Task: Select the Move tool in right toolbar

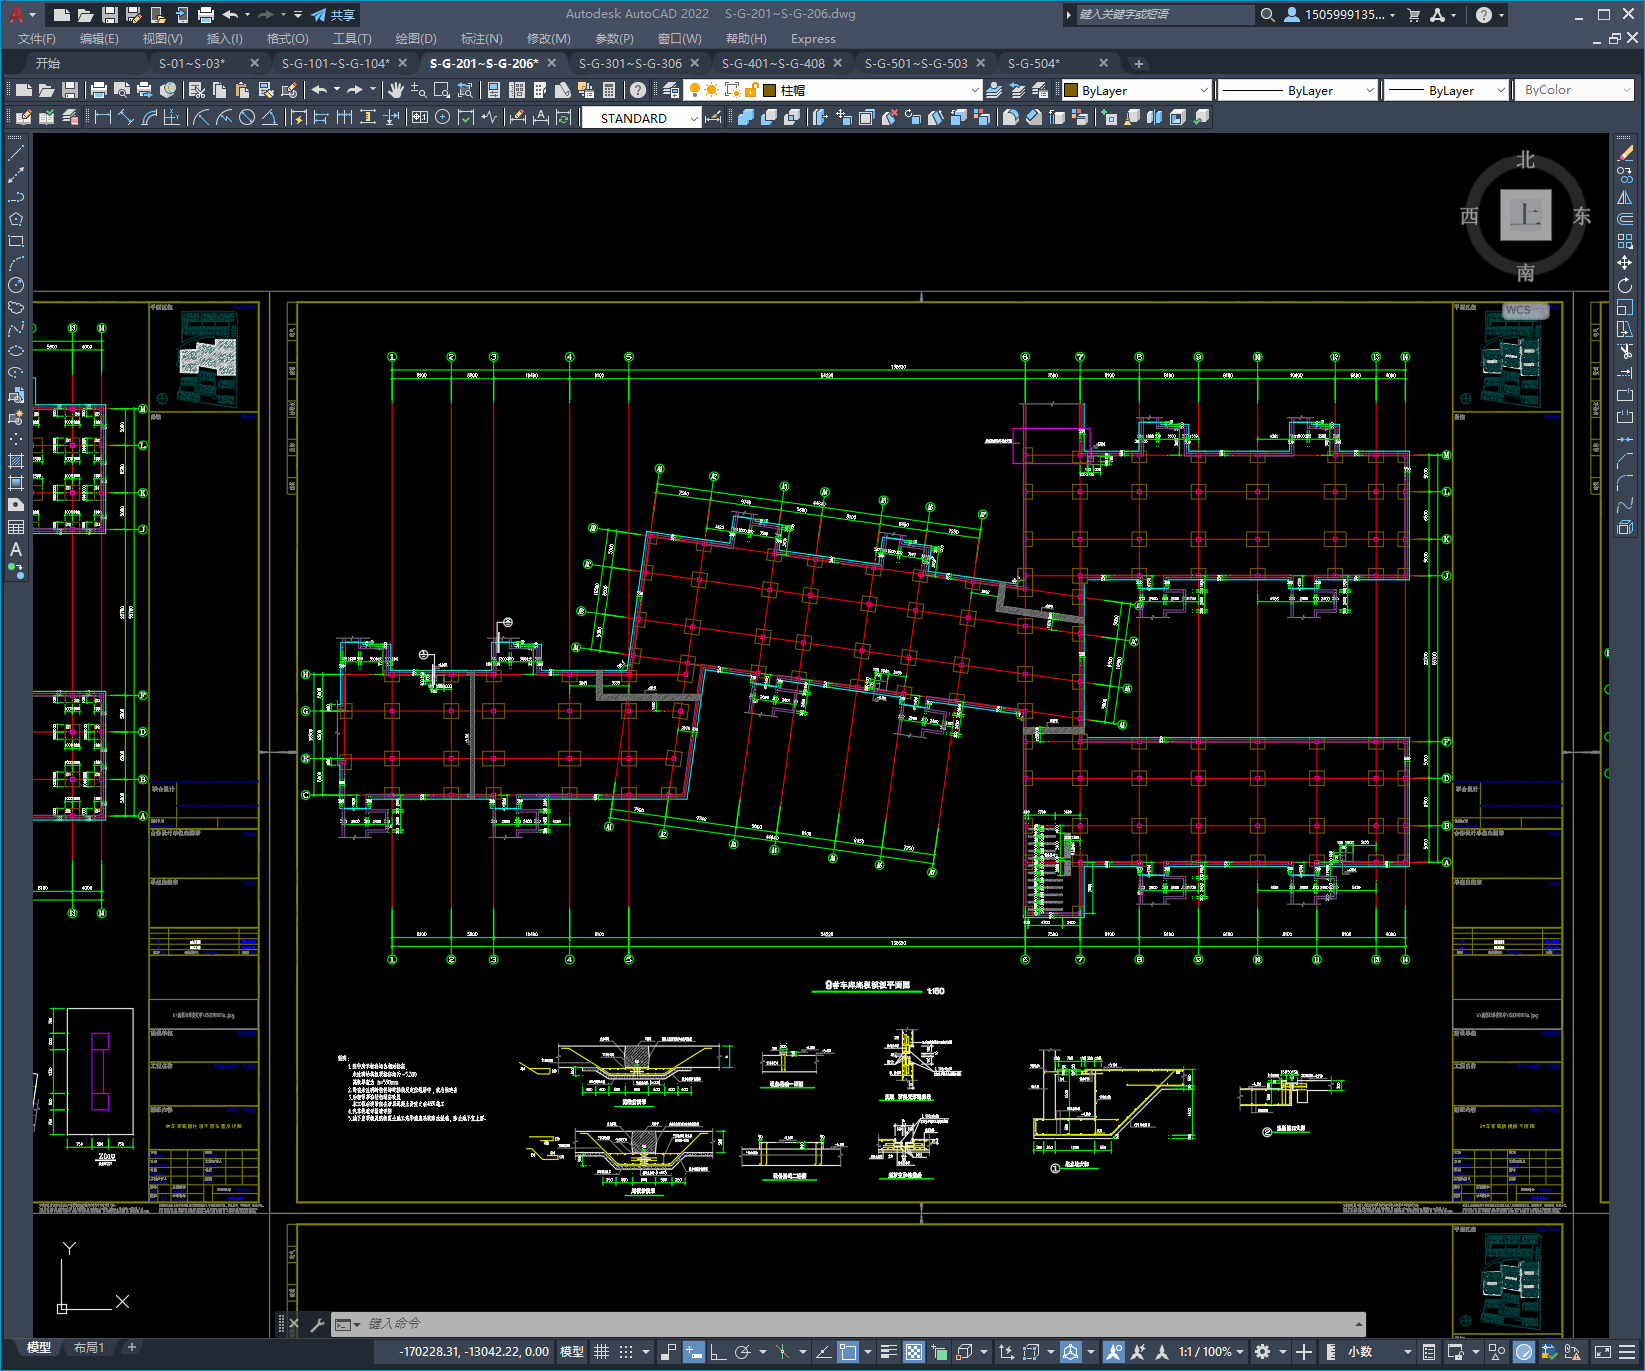Action: point(1625,263)
